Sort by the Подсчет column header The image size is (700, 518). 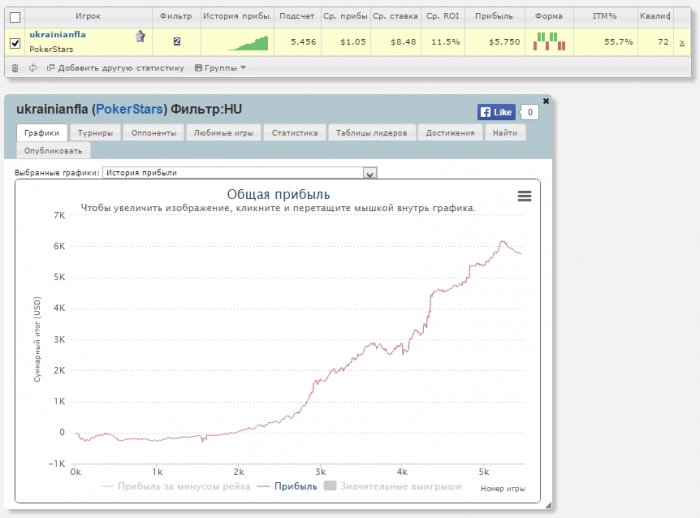pos(297,16)
